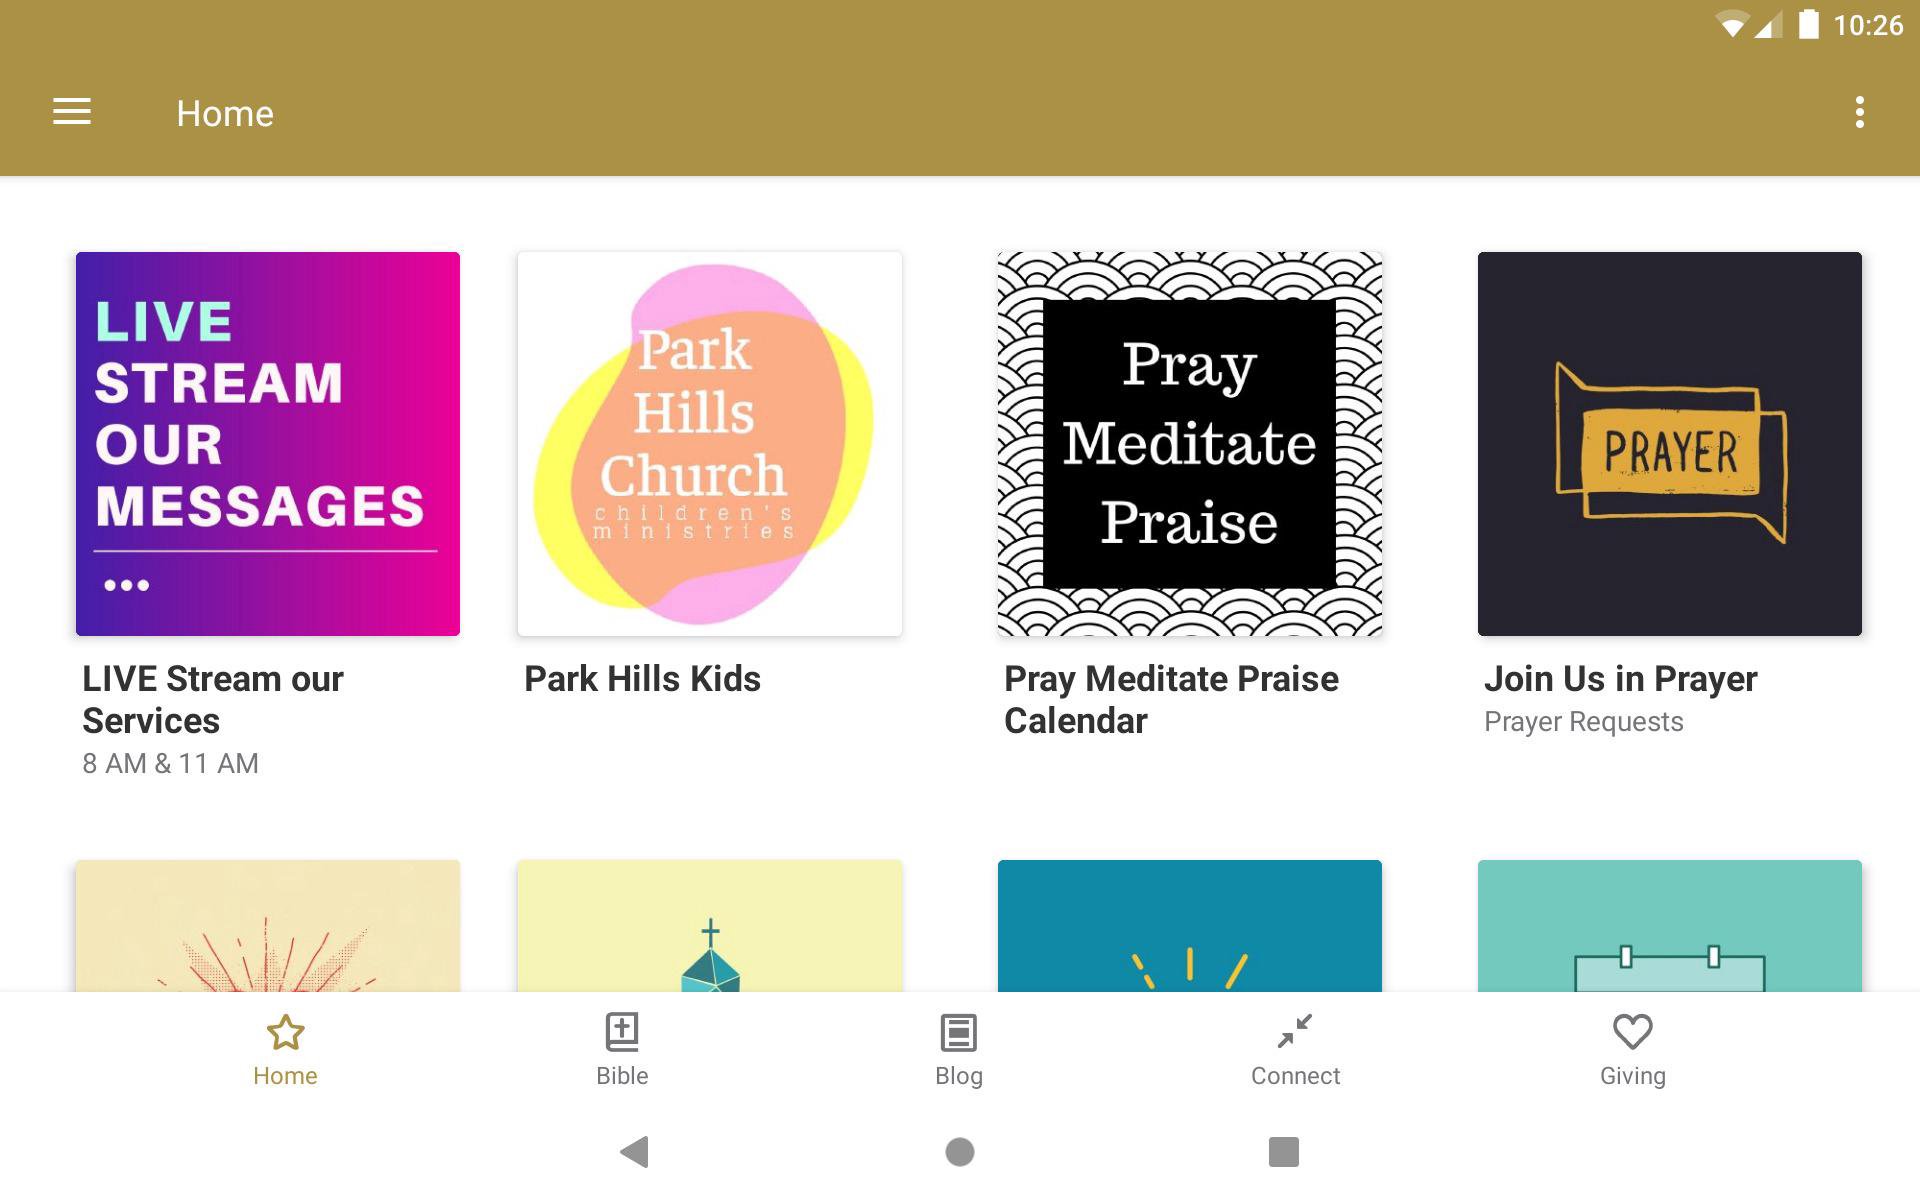Open the Pray Meditate Praise image
1920x1200 pixels.
tap(1190, 444)
